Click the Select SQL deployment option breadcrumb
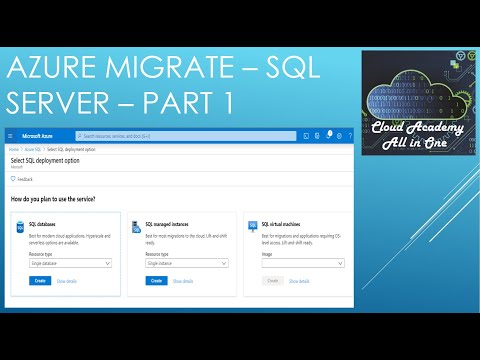 [x=71, y=149]
